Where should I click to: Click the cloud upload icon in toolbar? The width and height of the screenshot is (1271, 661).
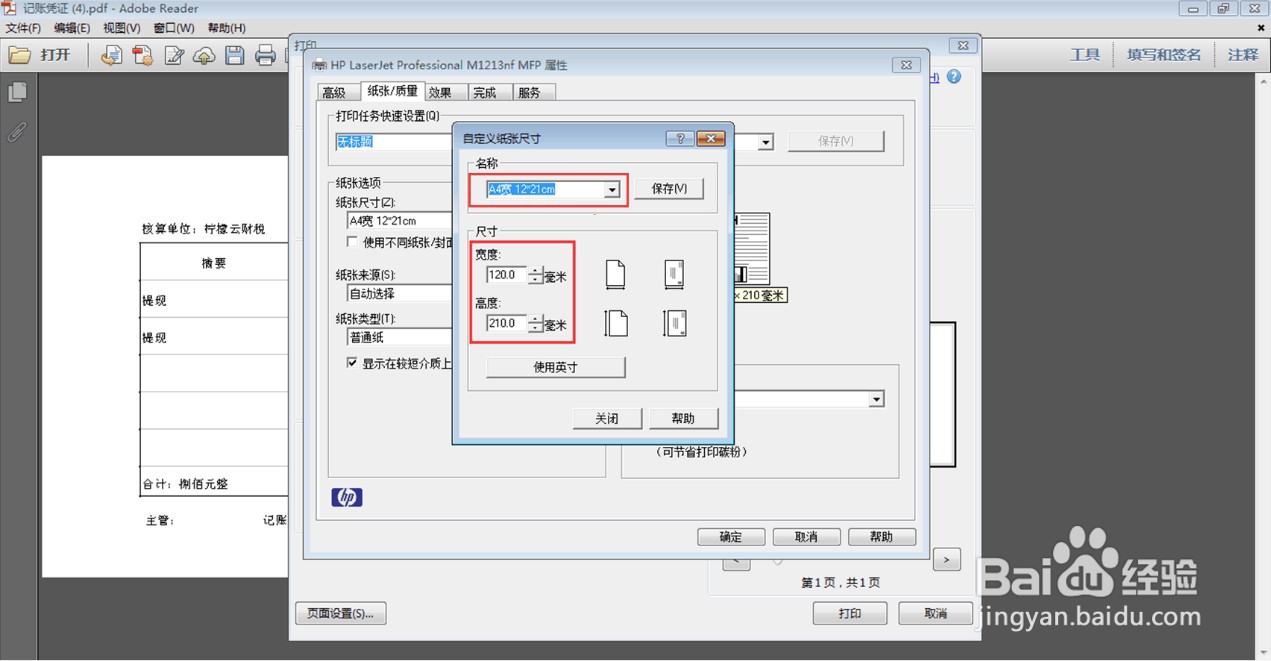[204, 55]
